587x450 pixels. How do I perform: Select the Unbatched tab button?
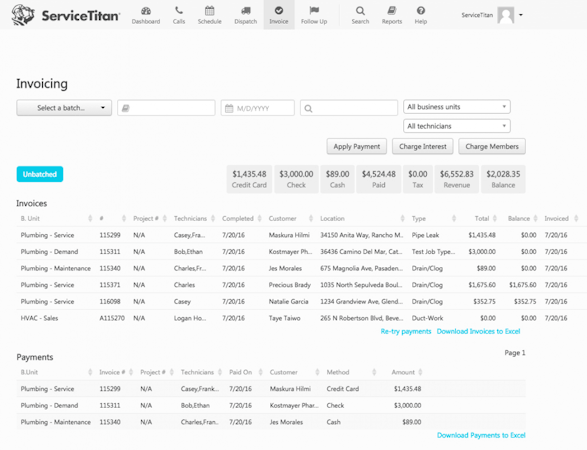point(40,174)
